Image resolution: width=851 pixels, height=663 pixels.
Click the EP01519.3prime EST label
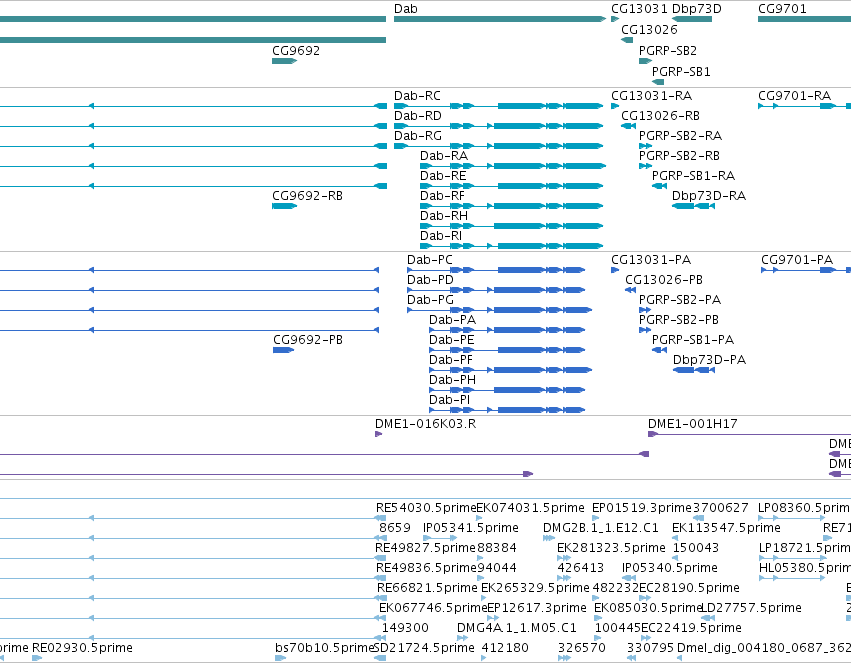pyautogui.click(x=642, y=508)
